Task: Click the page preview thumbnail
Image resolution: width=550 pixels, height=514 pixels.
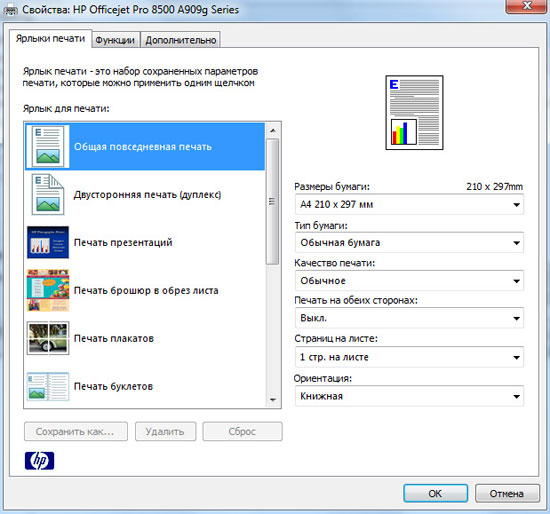Action: coord(414,112)
